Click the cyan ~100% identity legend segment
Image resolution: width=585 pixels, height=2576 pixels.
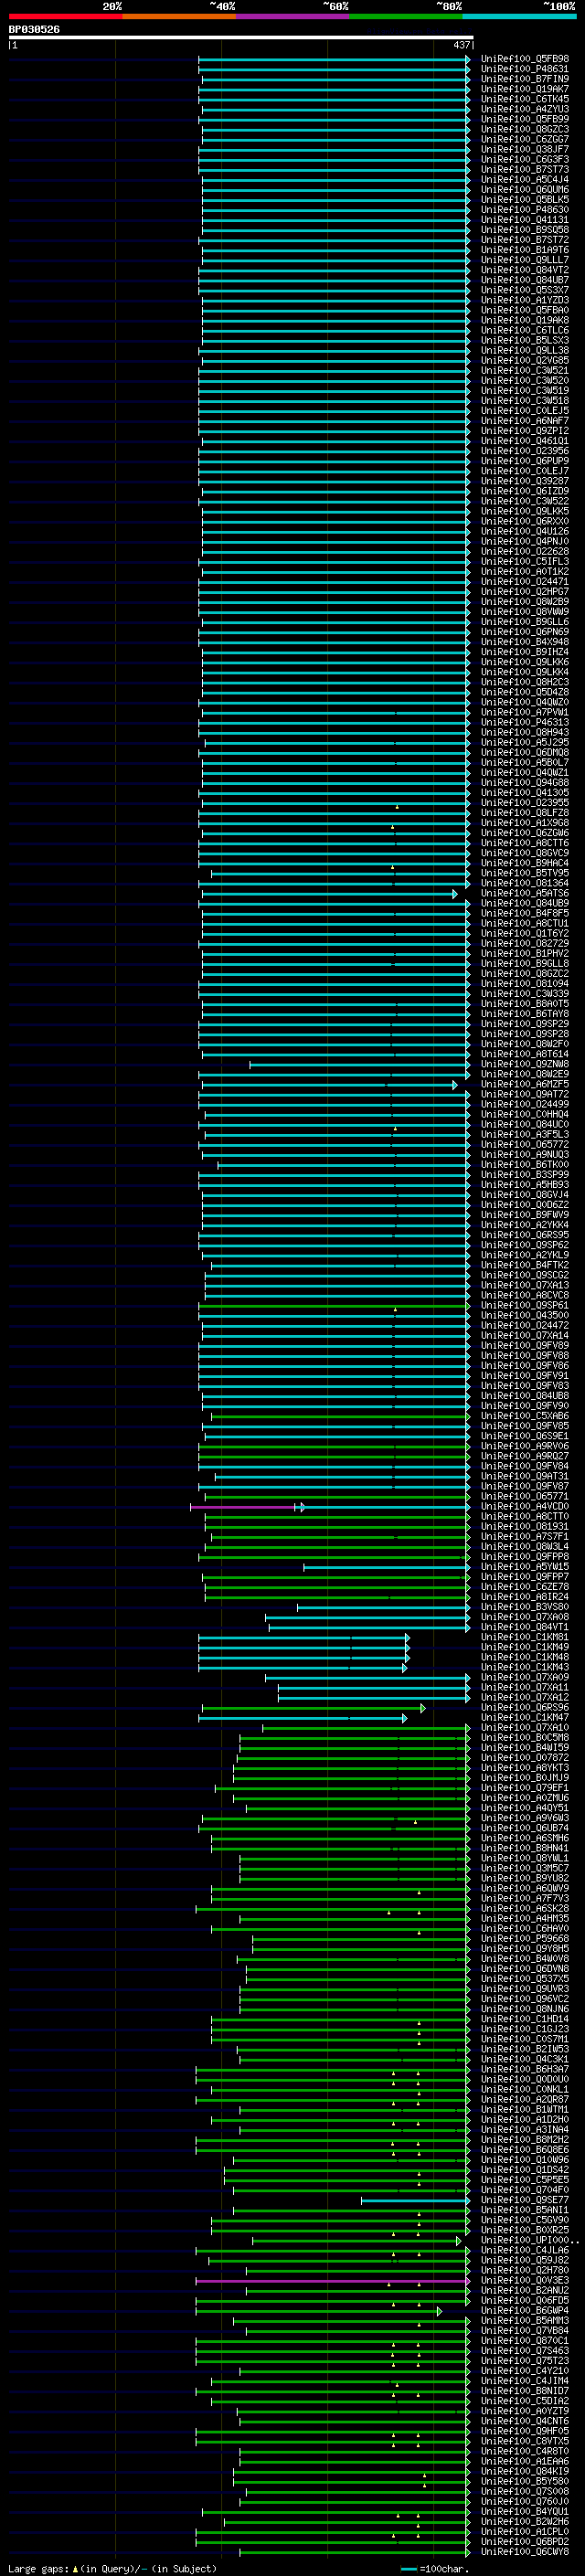[x=520, y=16]
